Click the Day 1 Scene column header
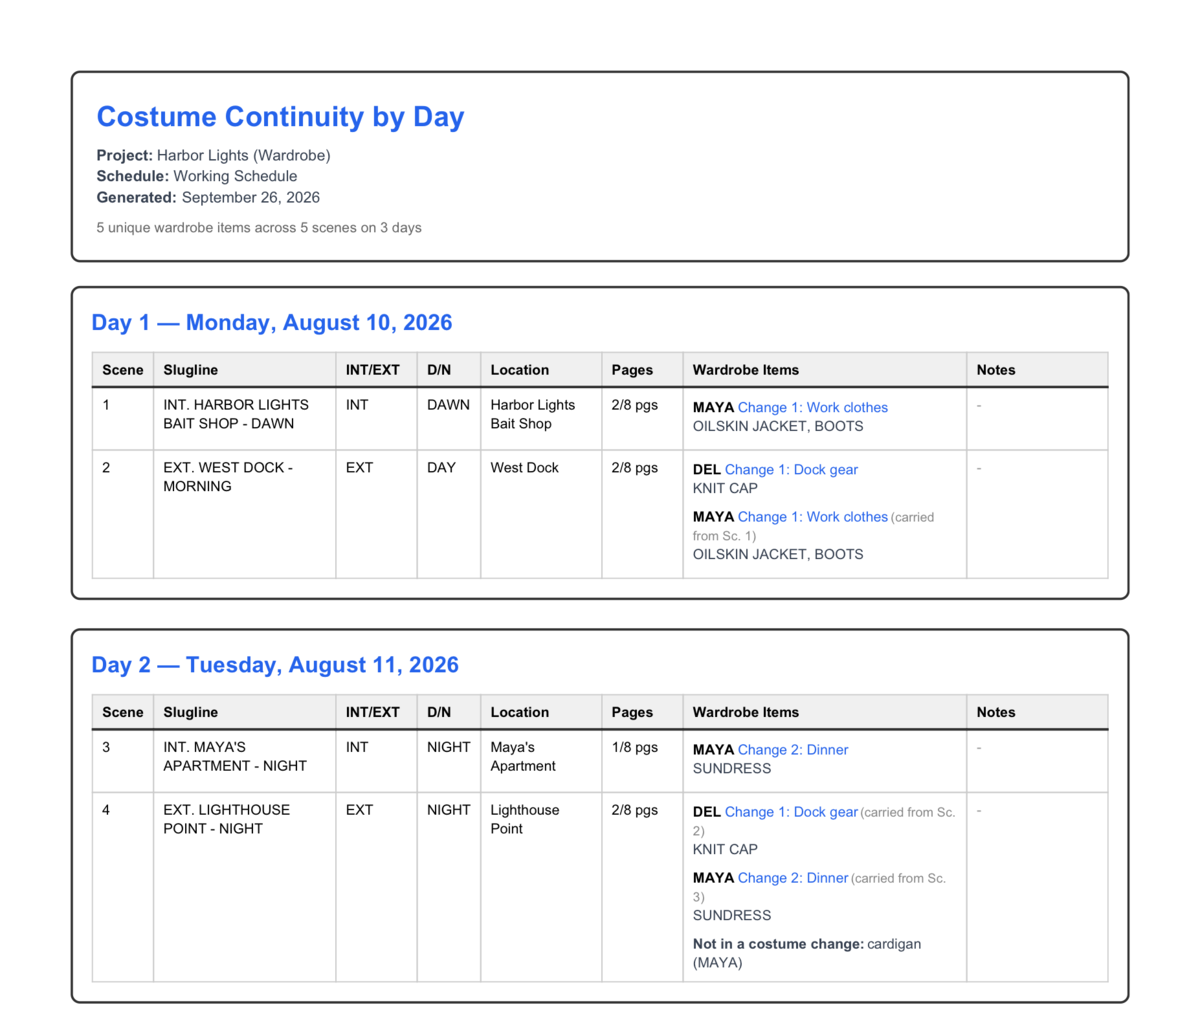Image resolution: width=1200 pixels, height=1025 pixels. pyautogui.click(x=123, y=370)
